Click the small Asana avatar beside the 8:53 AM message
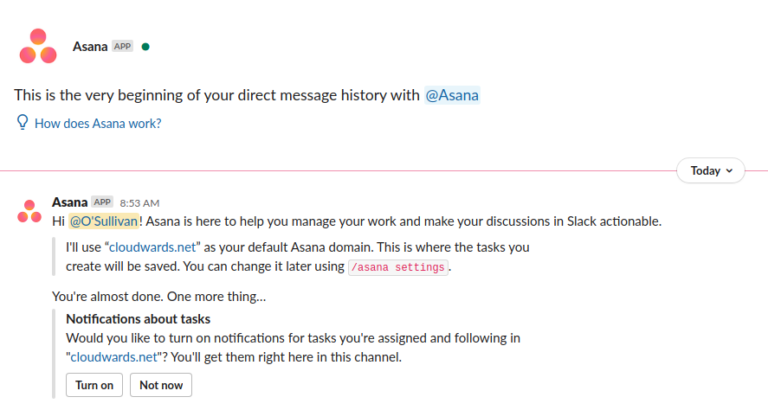The image size is (768, 410). pos(29,211)
